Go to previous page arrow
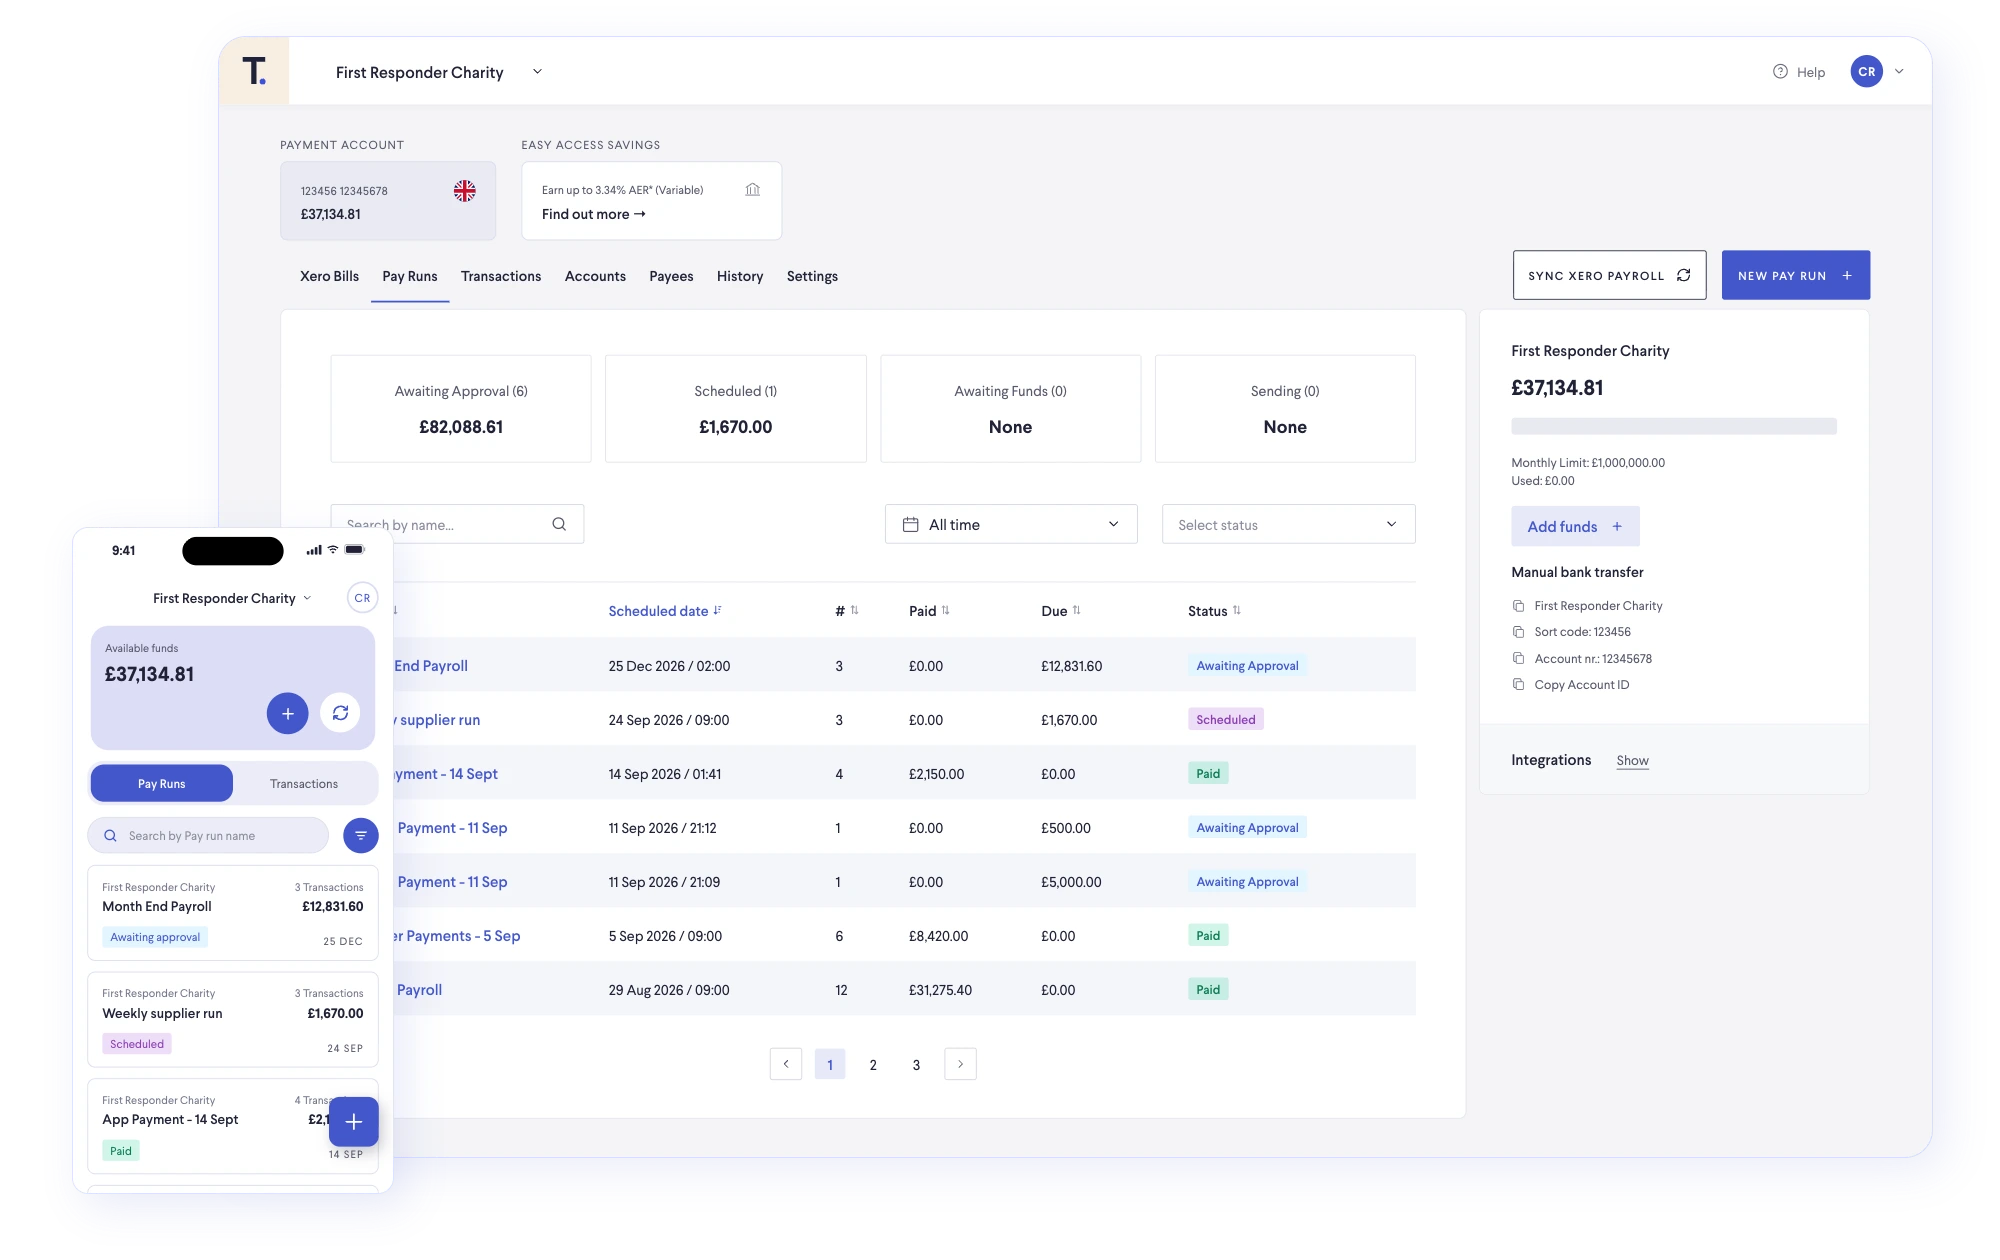The width and height of the screenshot is (2000, 1260). (x=786, y=1064)
